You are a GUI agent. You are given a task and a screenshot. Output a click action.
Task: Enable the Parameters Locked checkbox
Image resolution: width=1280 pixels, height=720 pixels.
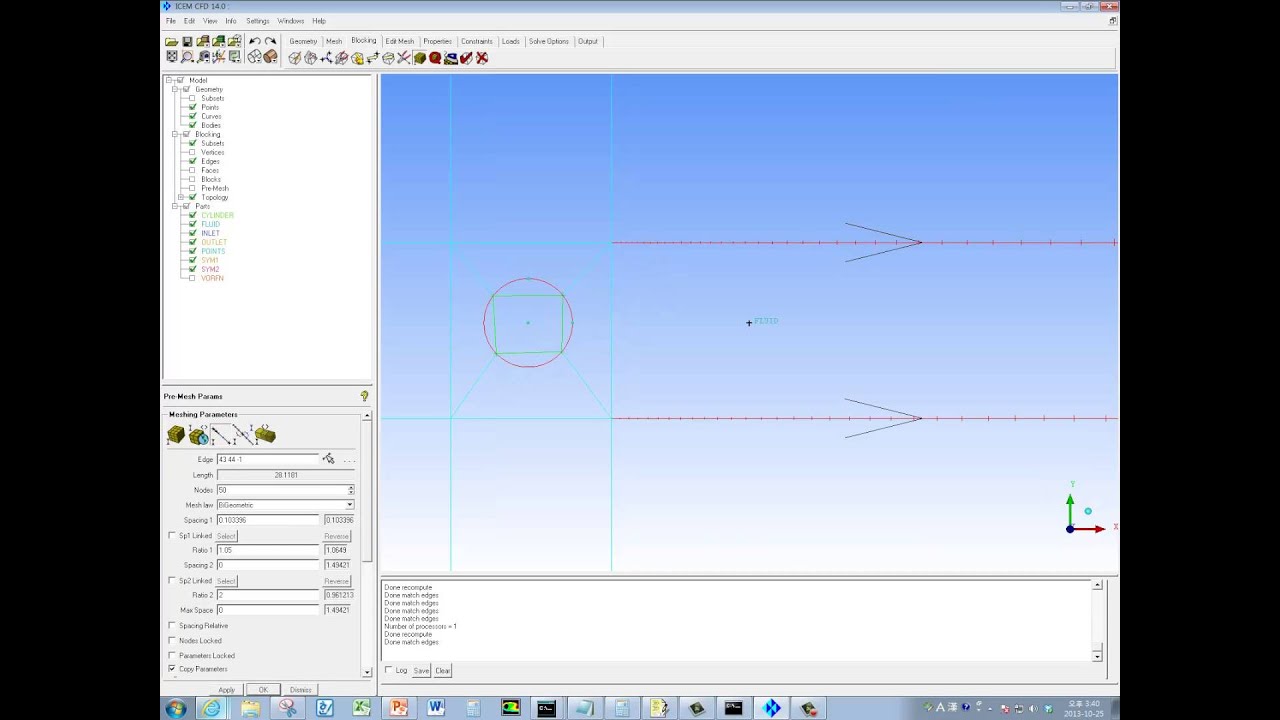click(x=172, y=656)
